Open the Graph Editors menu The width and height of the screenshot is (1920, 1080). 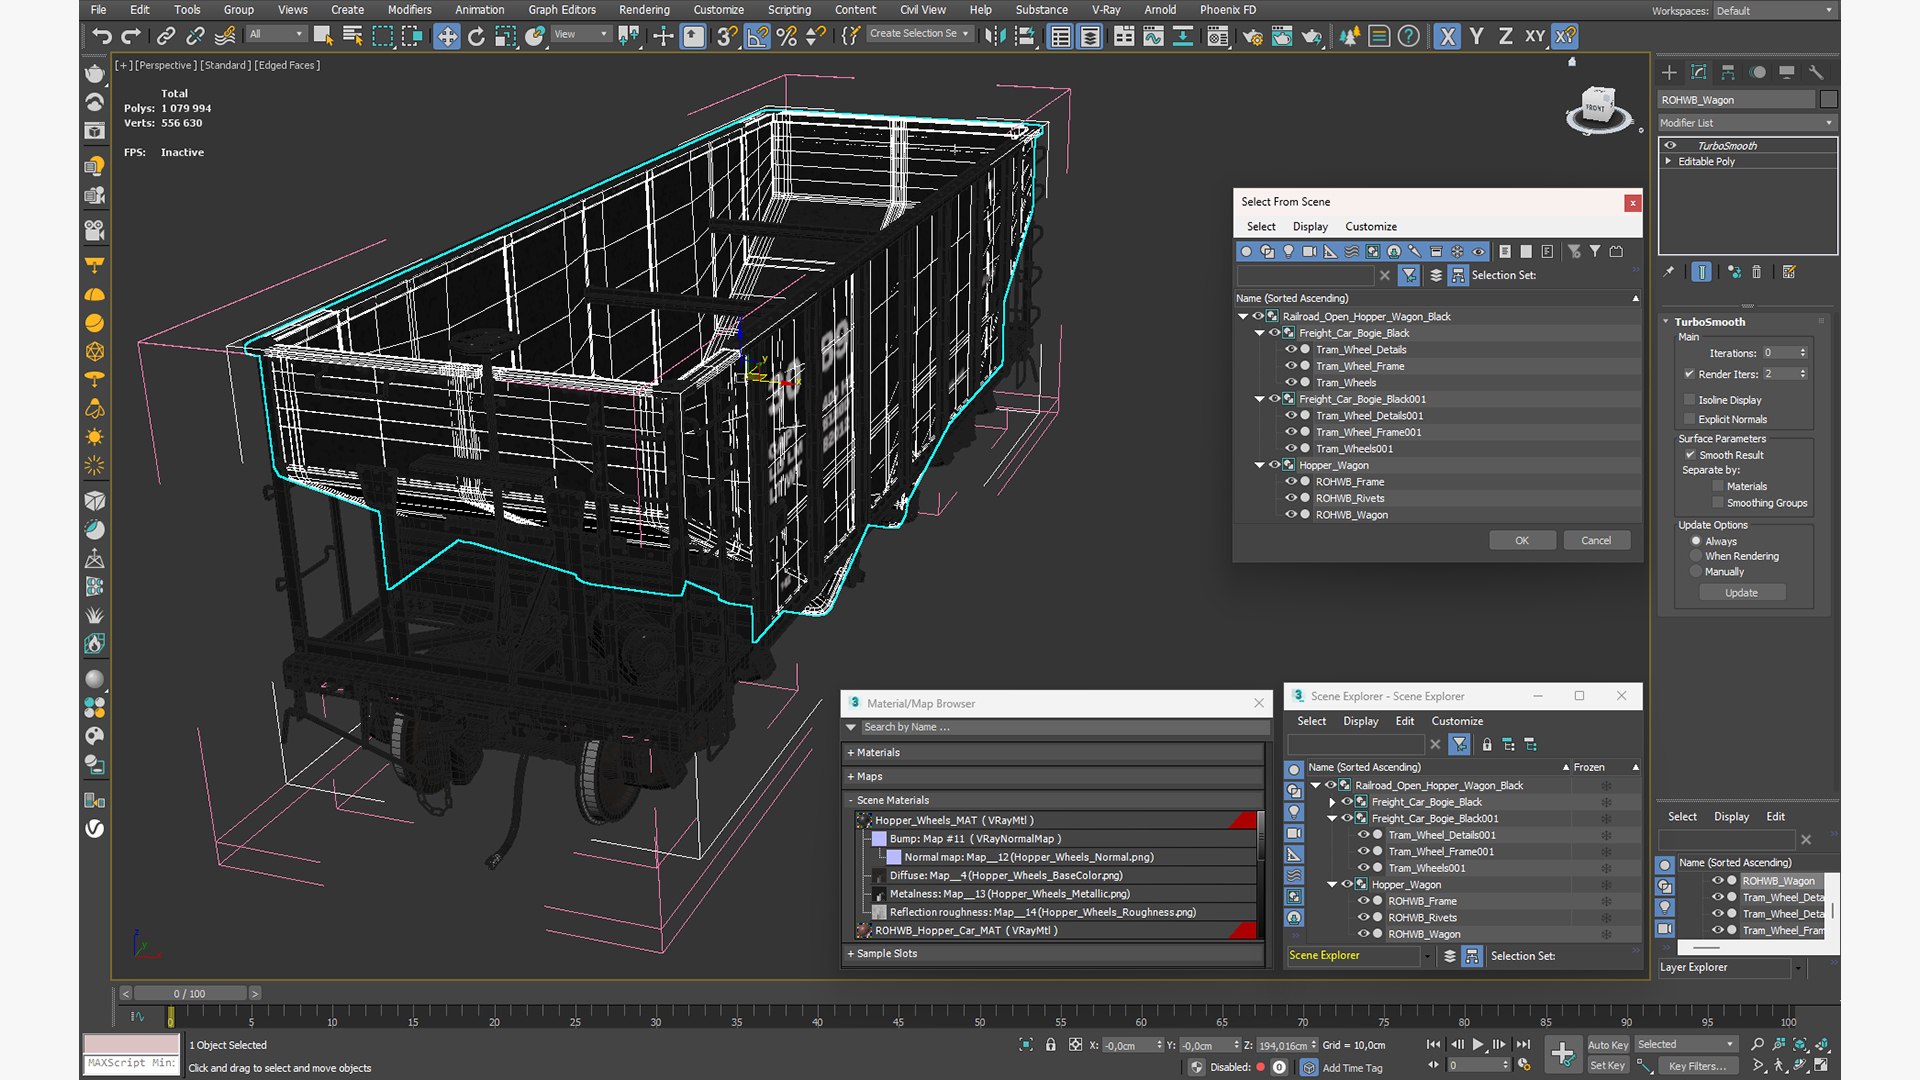click(x=562, y=10)
